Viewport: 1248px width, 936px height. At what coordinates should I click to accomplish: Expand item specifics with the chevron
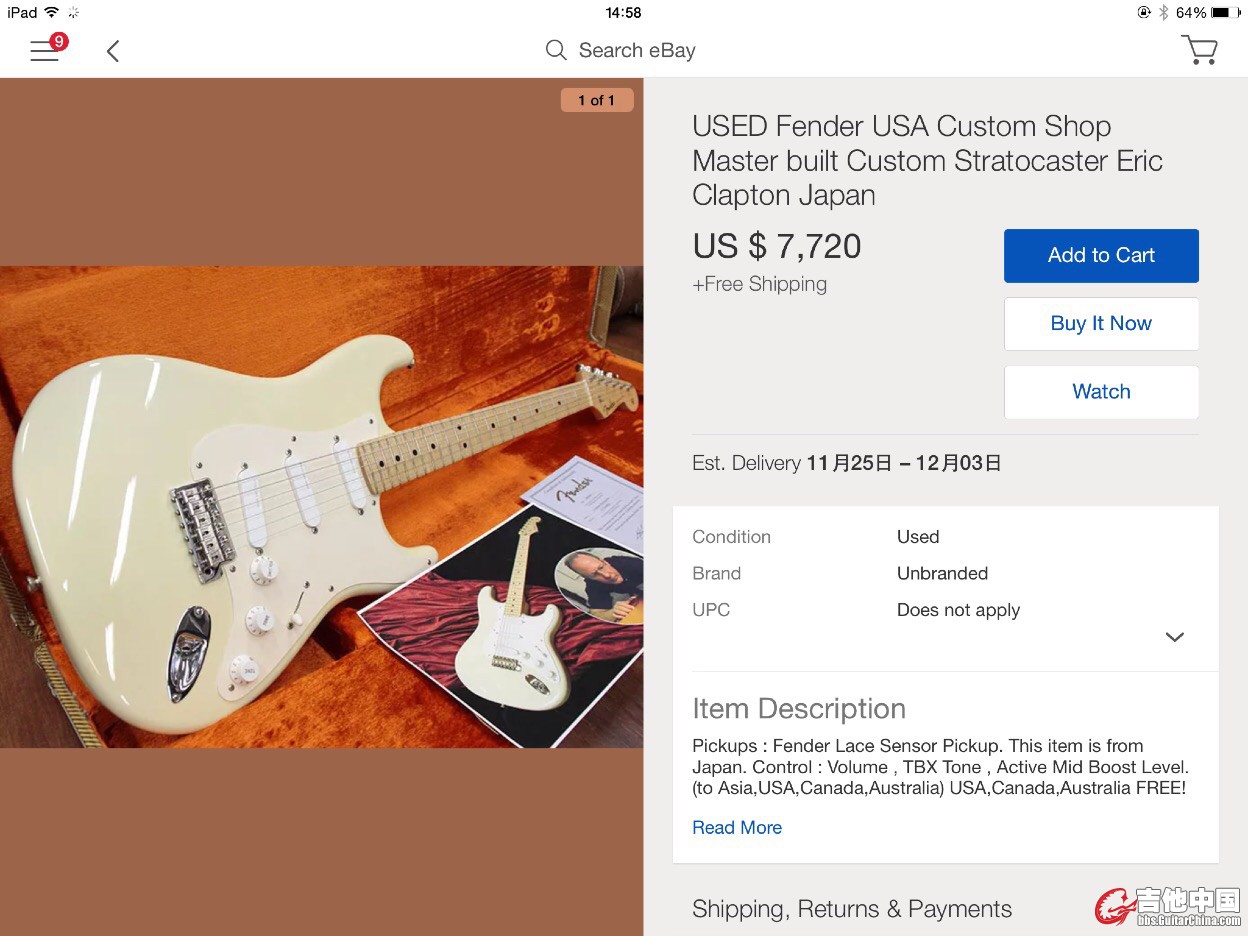pos(1175,637)
